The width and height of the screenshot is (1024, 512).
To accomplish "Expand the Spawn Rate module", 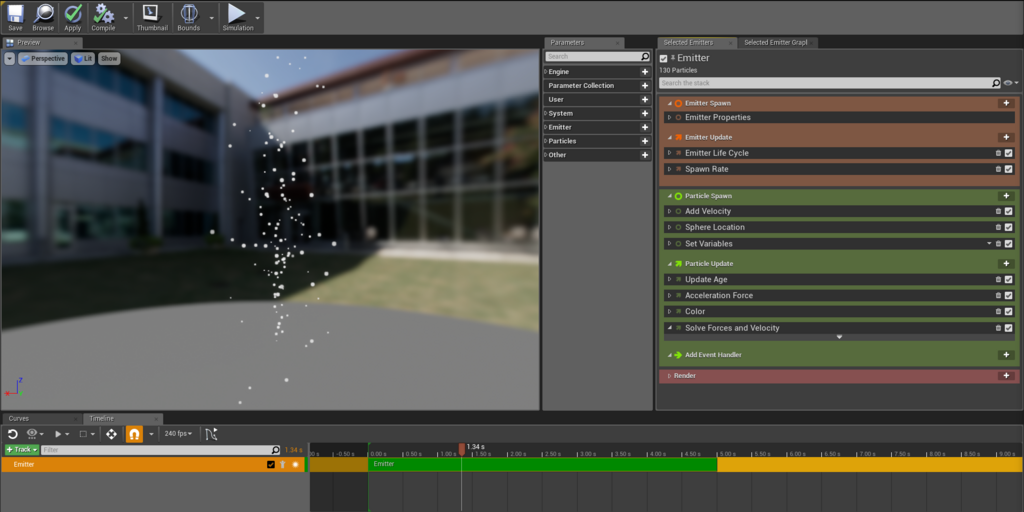I will tap(669, 169).
